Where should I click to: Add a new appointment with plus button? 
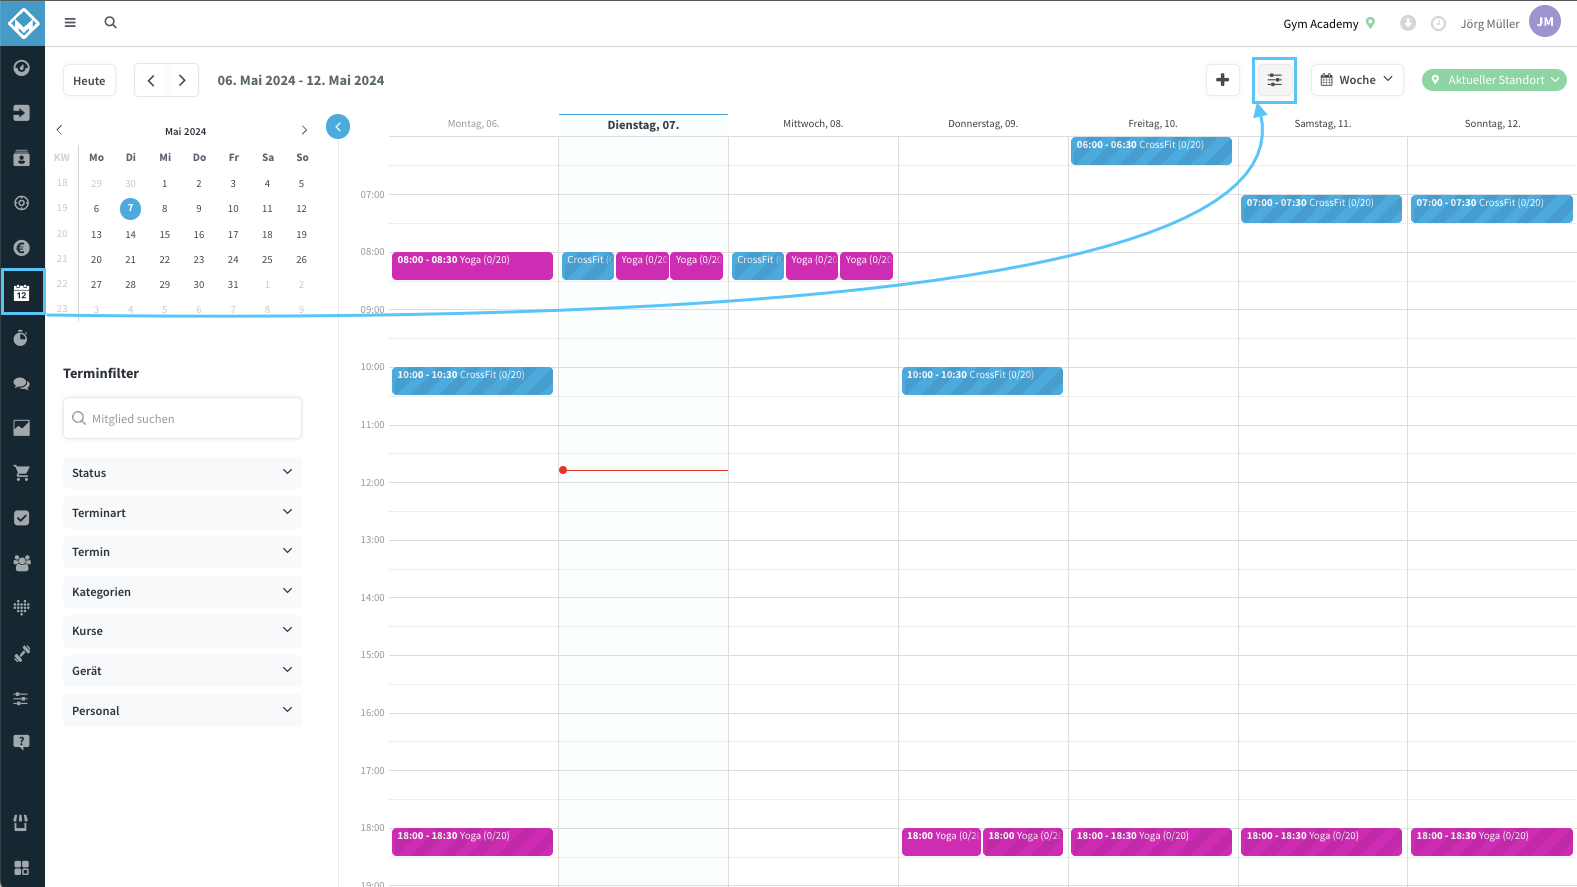[x=1222, y=80]
